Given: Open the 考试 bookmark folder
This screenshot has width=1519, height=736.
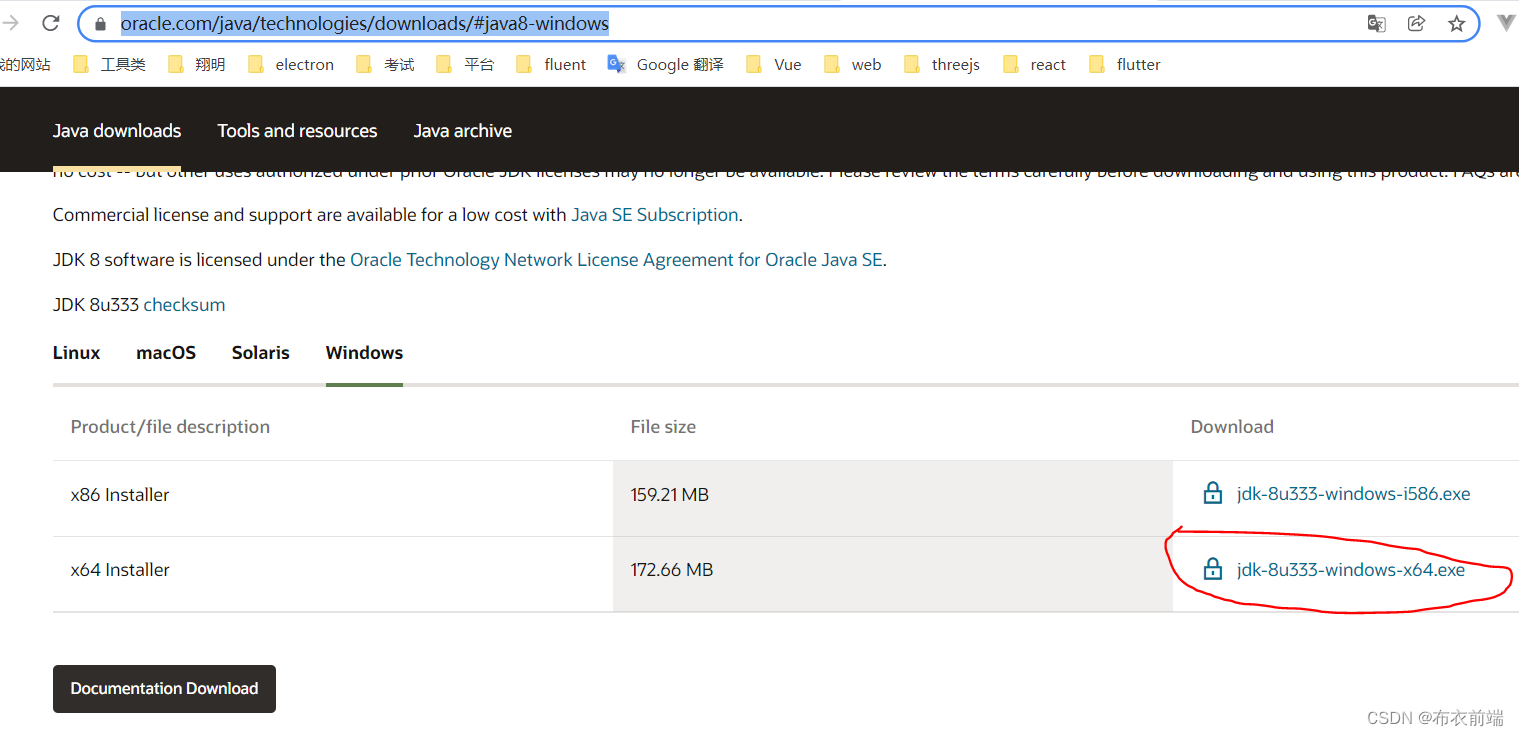Looking at the screenshot, I should (x=385, y=65).
